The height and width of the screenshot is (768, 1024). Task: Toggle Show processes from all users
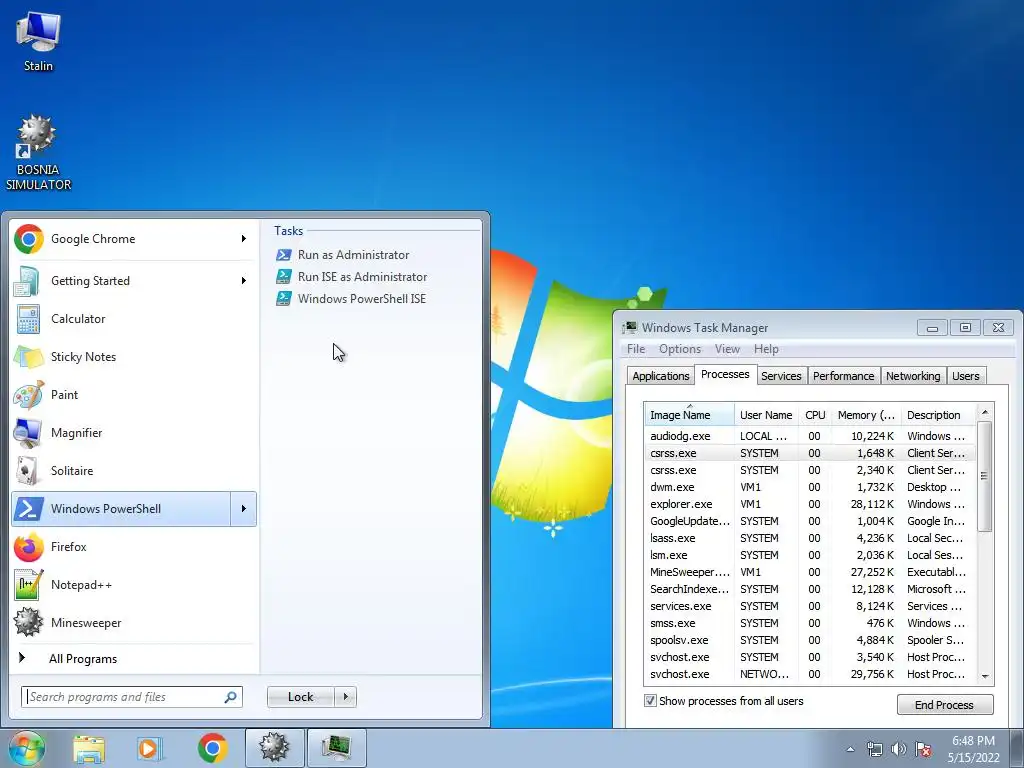[650, 701]
